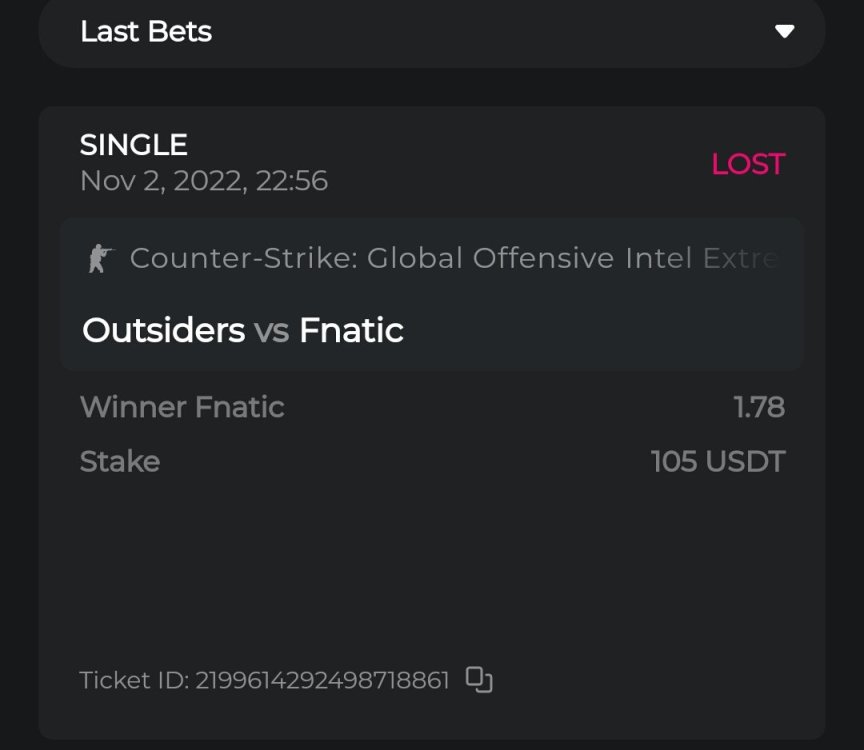
Task: Click the Outsiders team name
Action: 163,330
